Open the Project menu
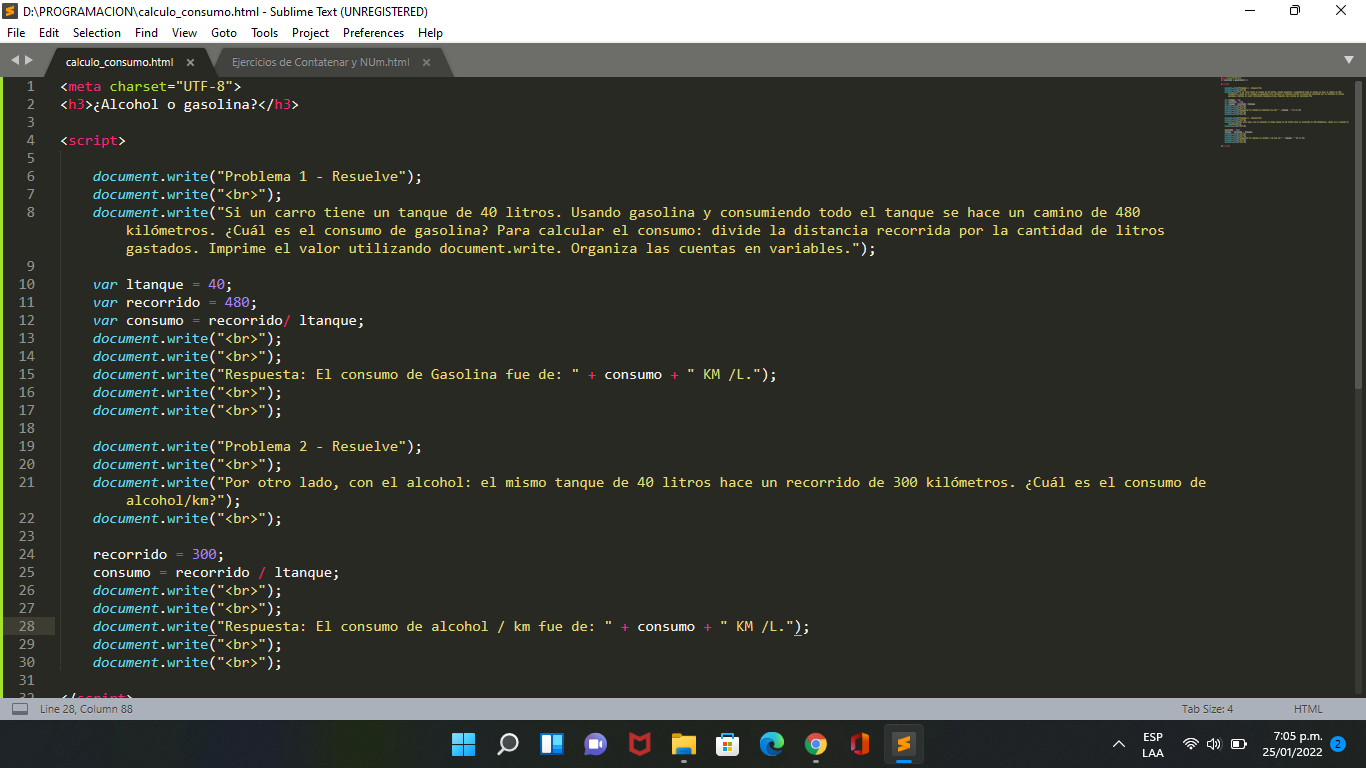This screenshot has width=1366, height=768. tap(310, 32)
